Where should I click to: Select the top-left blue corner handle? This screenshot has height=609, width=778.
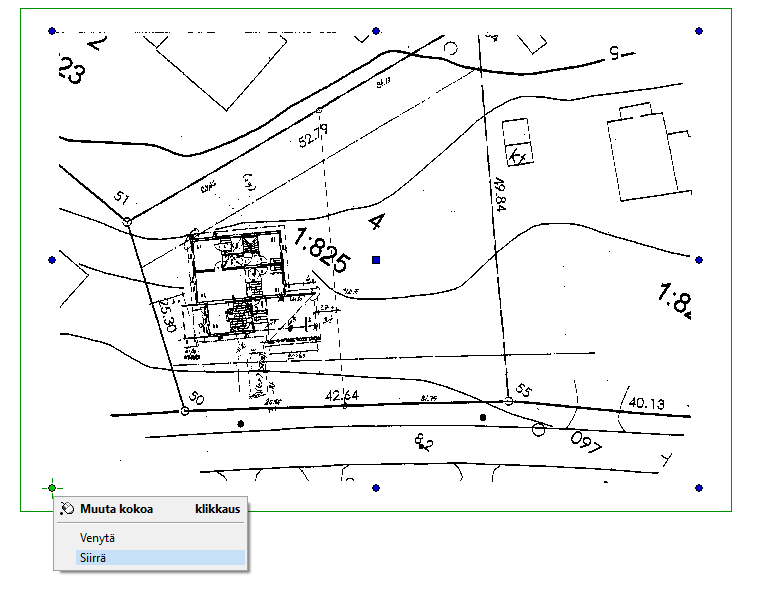click(x=52, y=32)
